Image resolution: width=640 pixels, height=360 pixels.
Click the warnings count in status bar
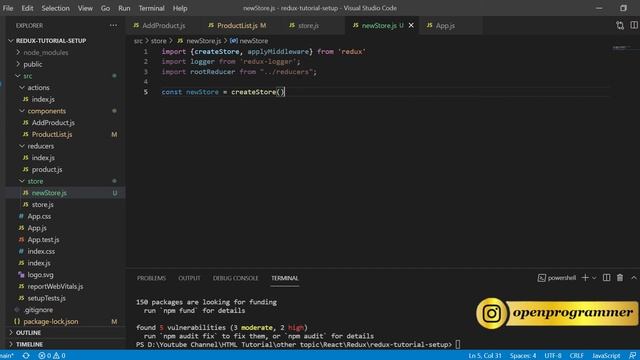click(59, 356)
